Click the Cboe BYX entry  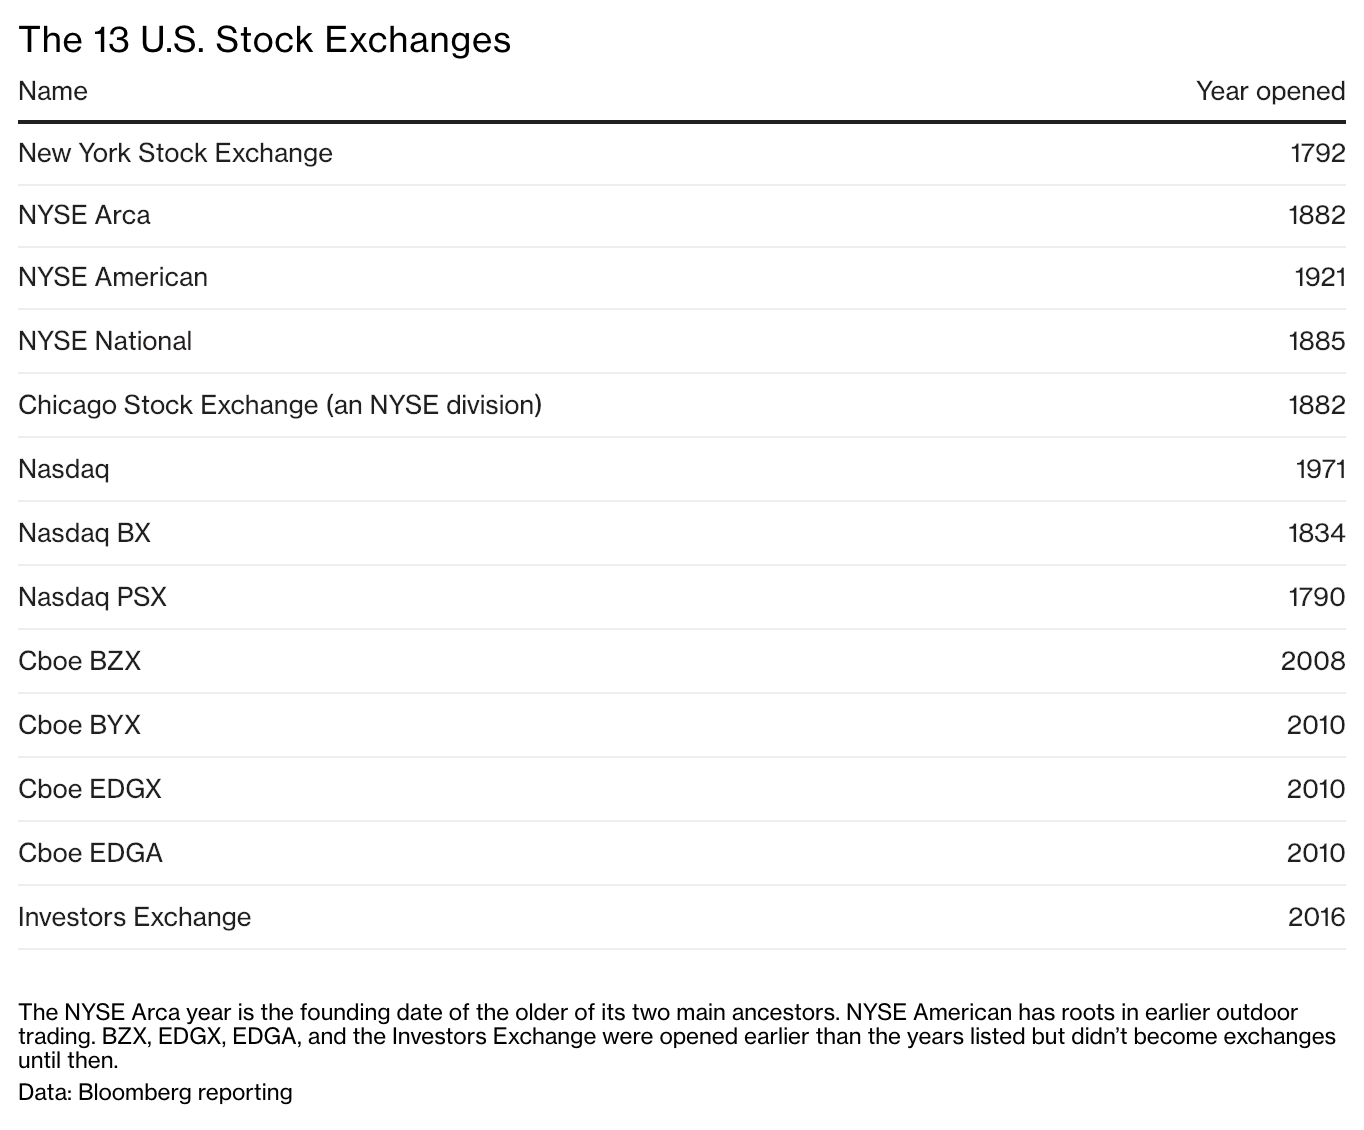(x=79, y=725)
